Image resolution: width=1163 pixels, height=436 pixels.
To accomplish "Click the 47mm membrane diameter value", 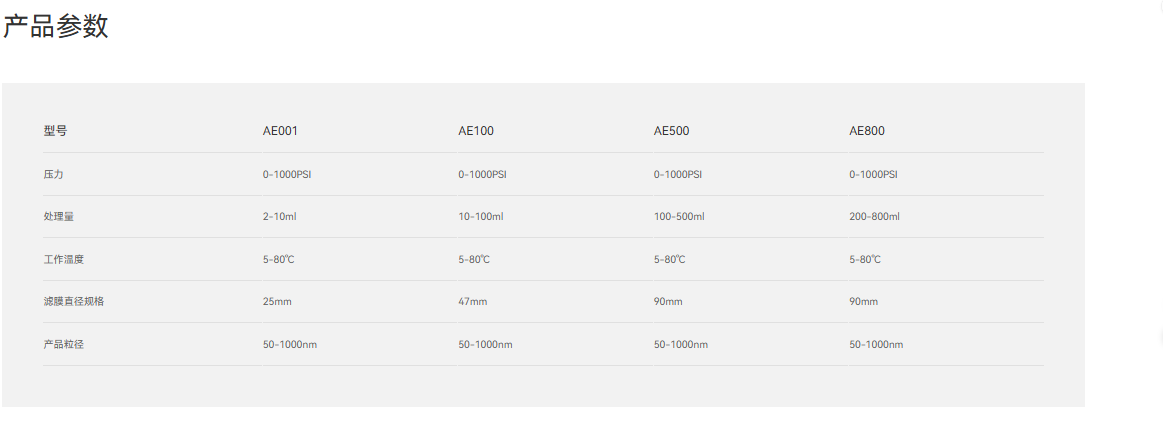I will 473,302.
